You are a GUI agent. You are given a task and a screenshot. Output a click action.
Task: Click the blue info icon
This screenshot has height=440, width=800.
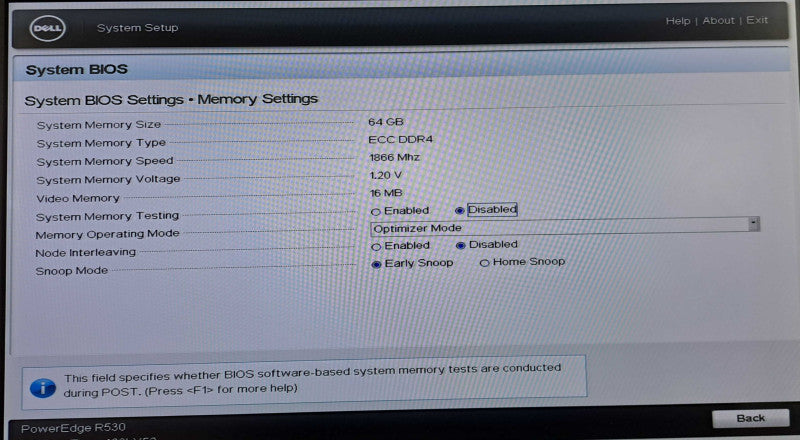43,388
